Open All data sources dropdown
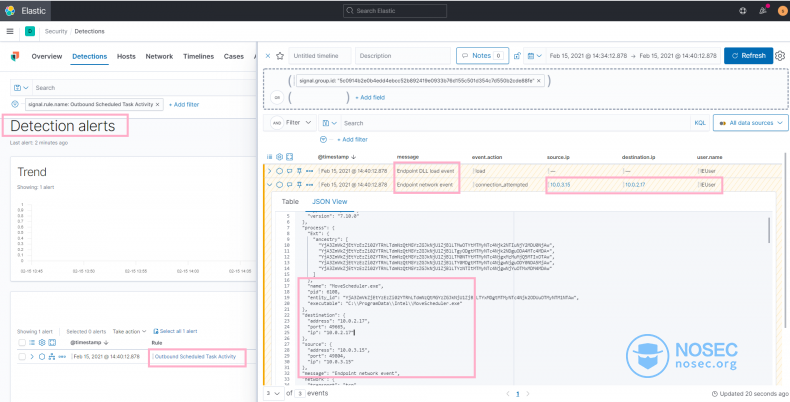The height and width of the screenshot is (402, 790). [x=750, y=122]
